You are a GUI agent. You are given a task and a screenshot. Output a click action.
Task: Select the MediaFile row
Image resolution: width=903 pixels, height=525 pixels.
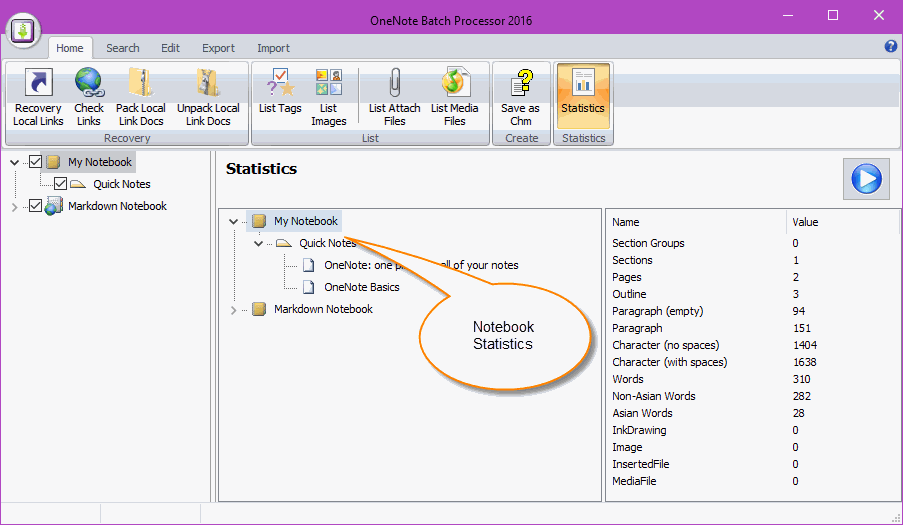(752, 481)
